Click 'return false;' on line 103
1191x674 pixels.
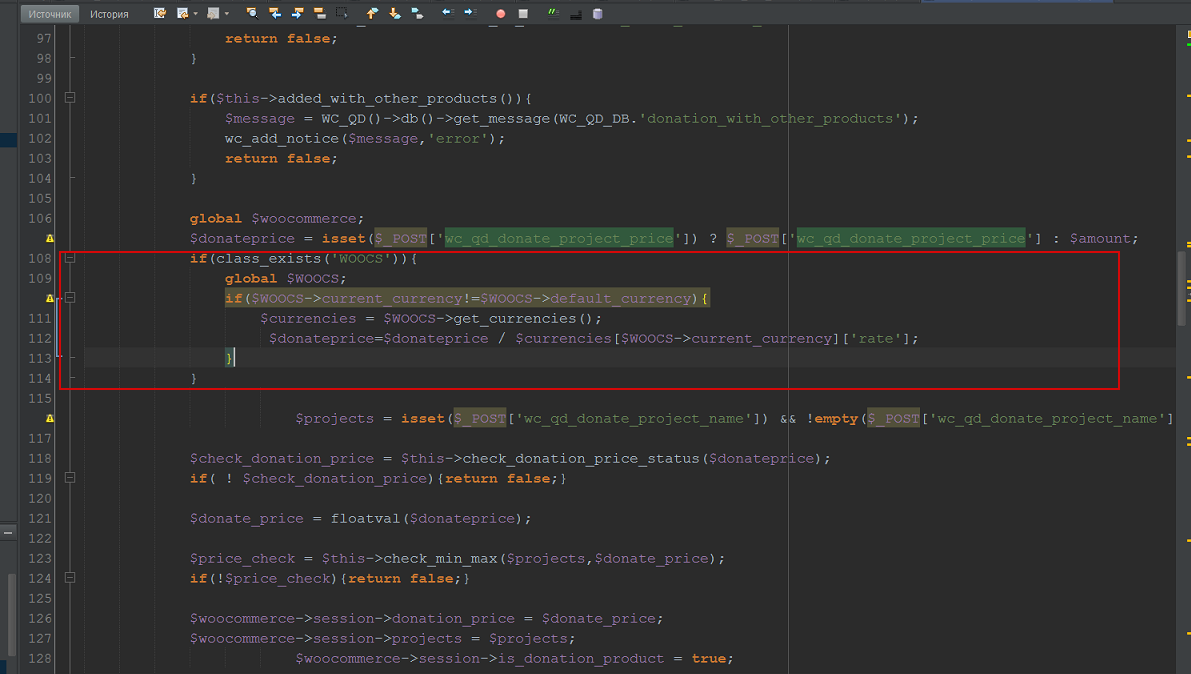click(281, 159)
